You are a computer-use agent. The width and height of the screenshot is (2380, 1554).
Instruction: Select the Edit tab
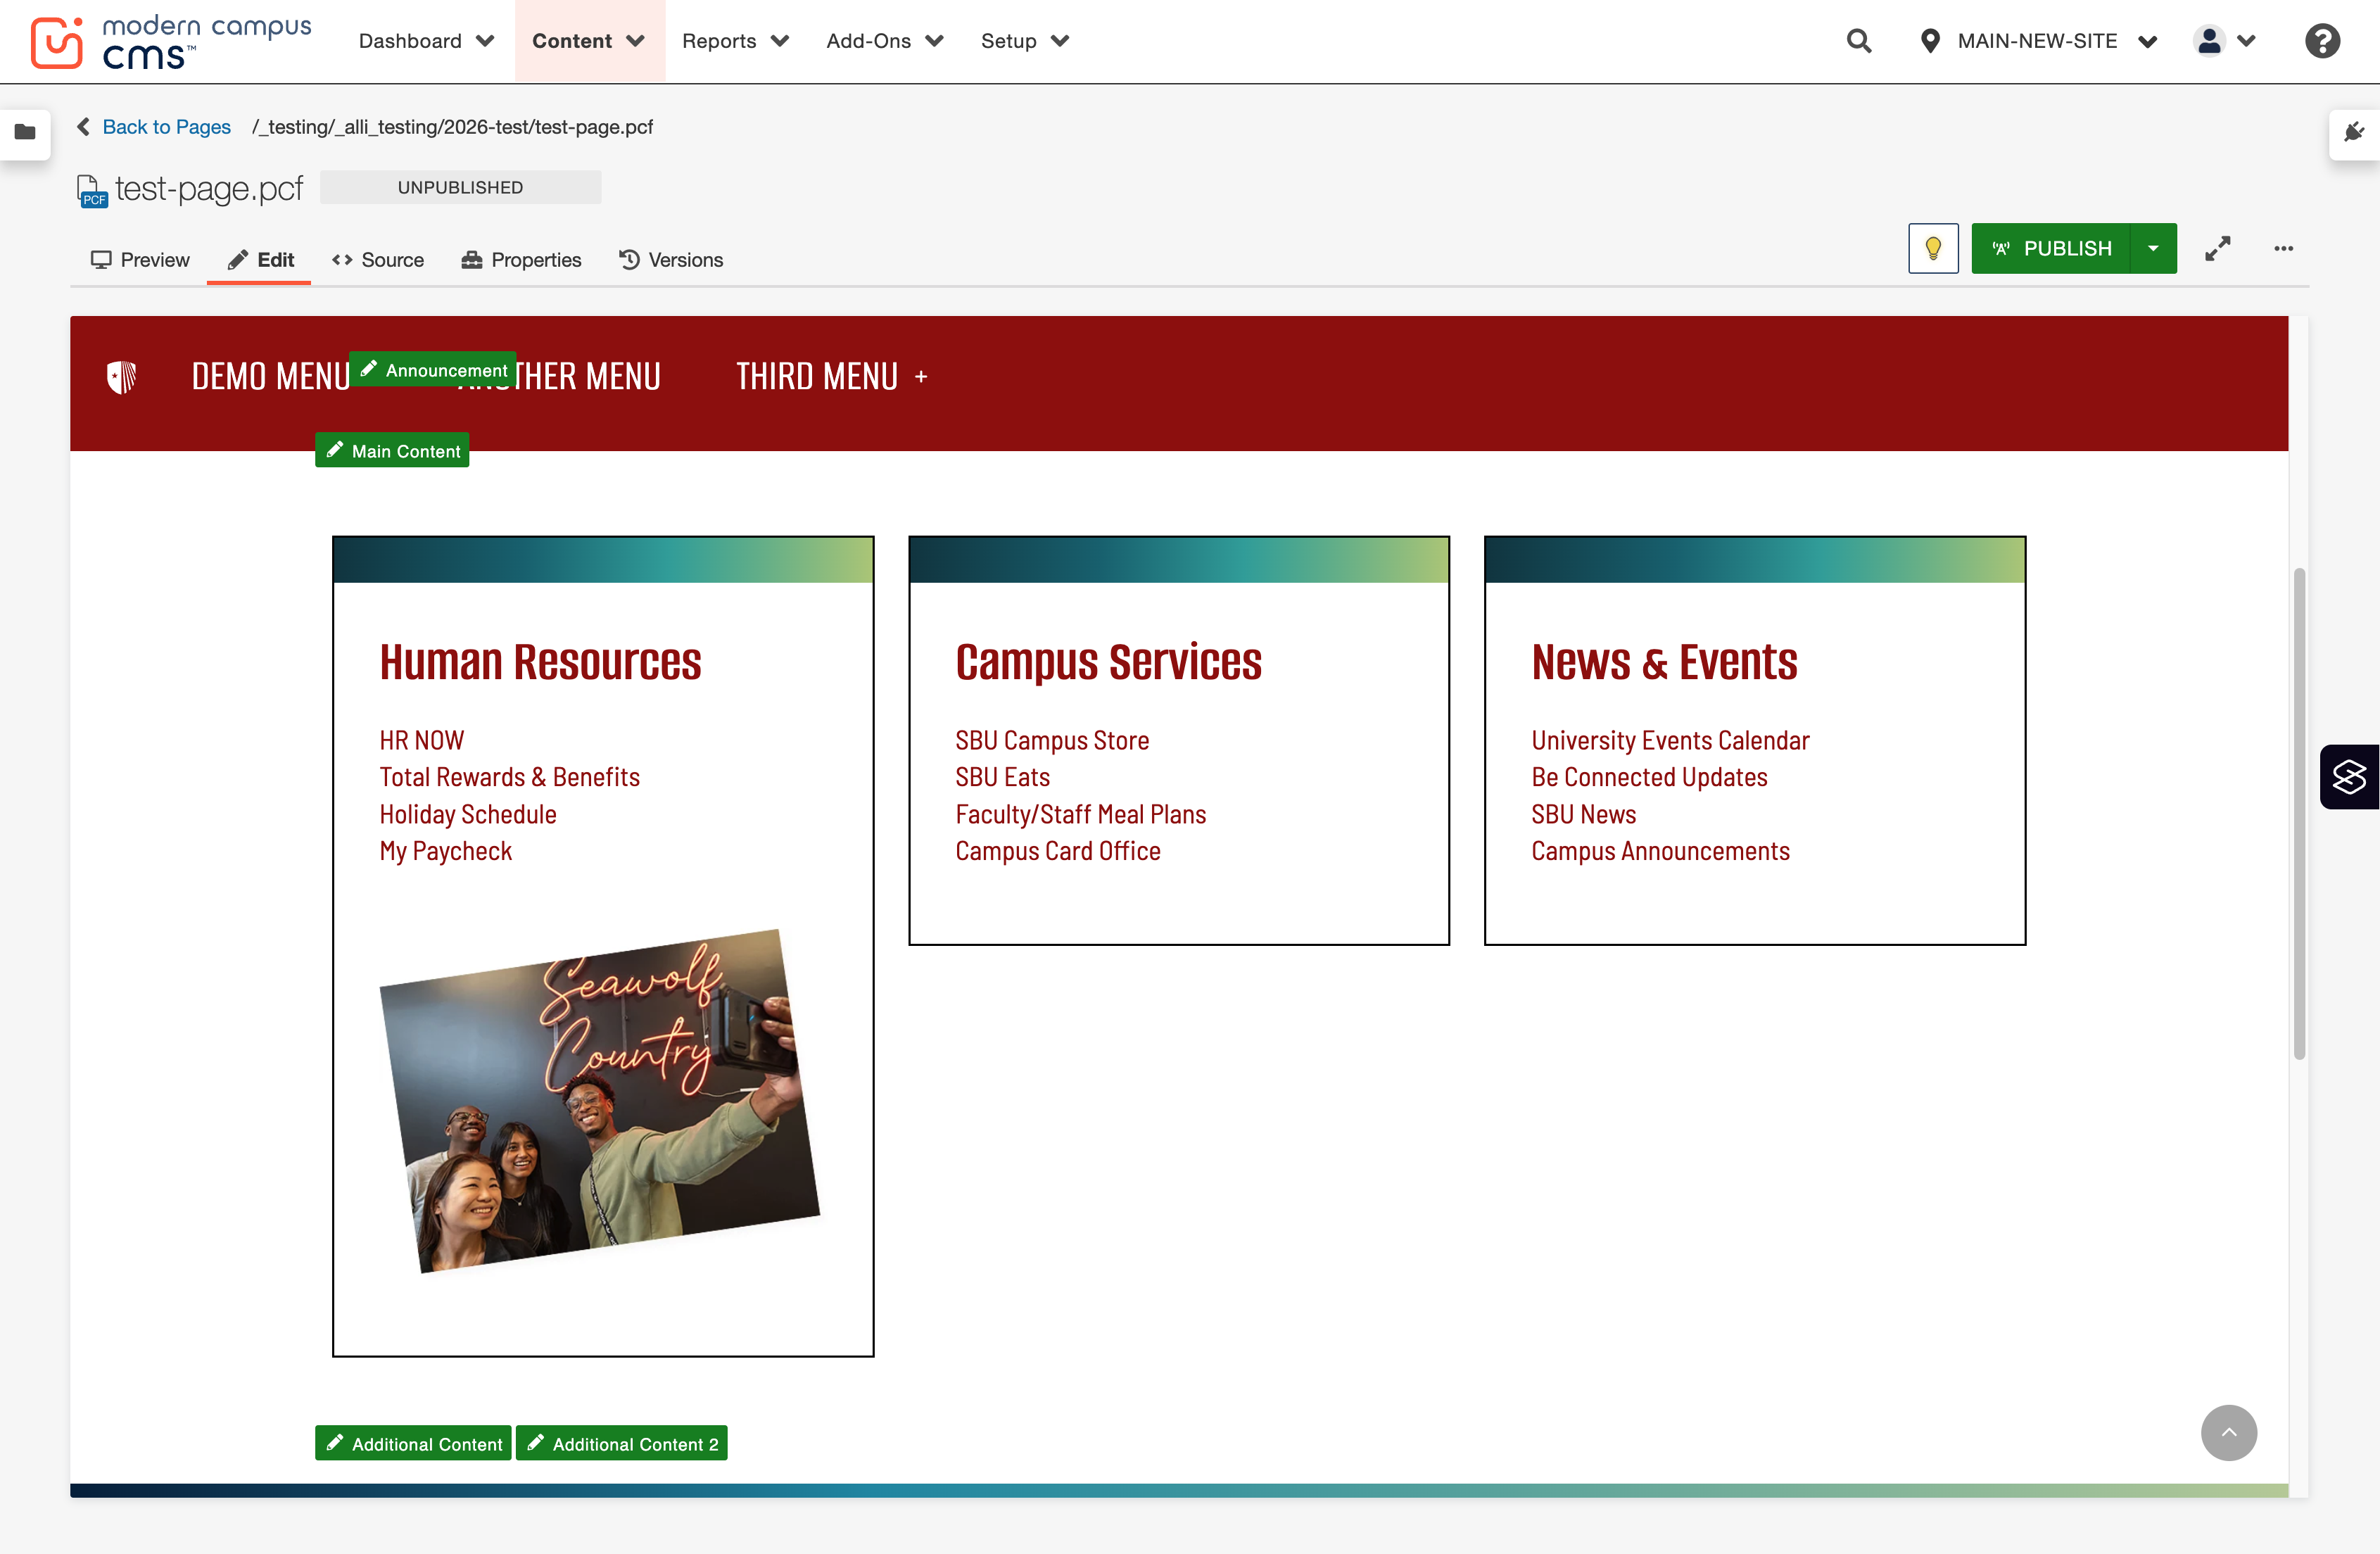260,260
